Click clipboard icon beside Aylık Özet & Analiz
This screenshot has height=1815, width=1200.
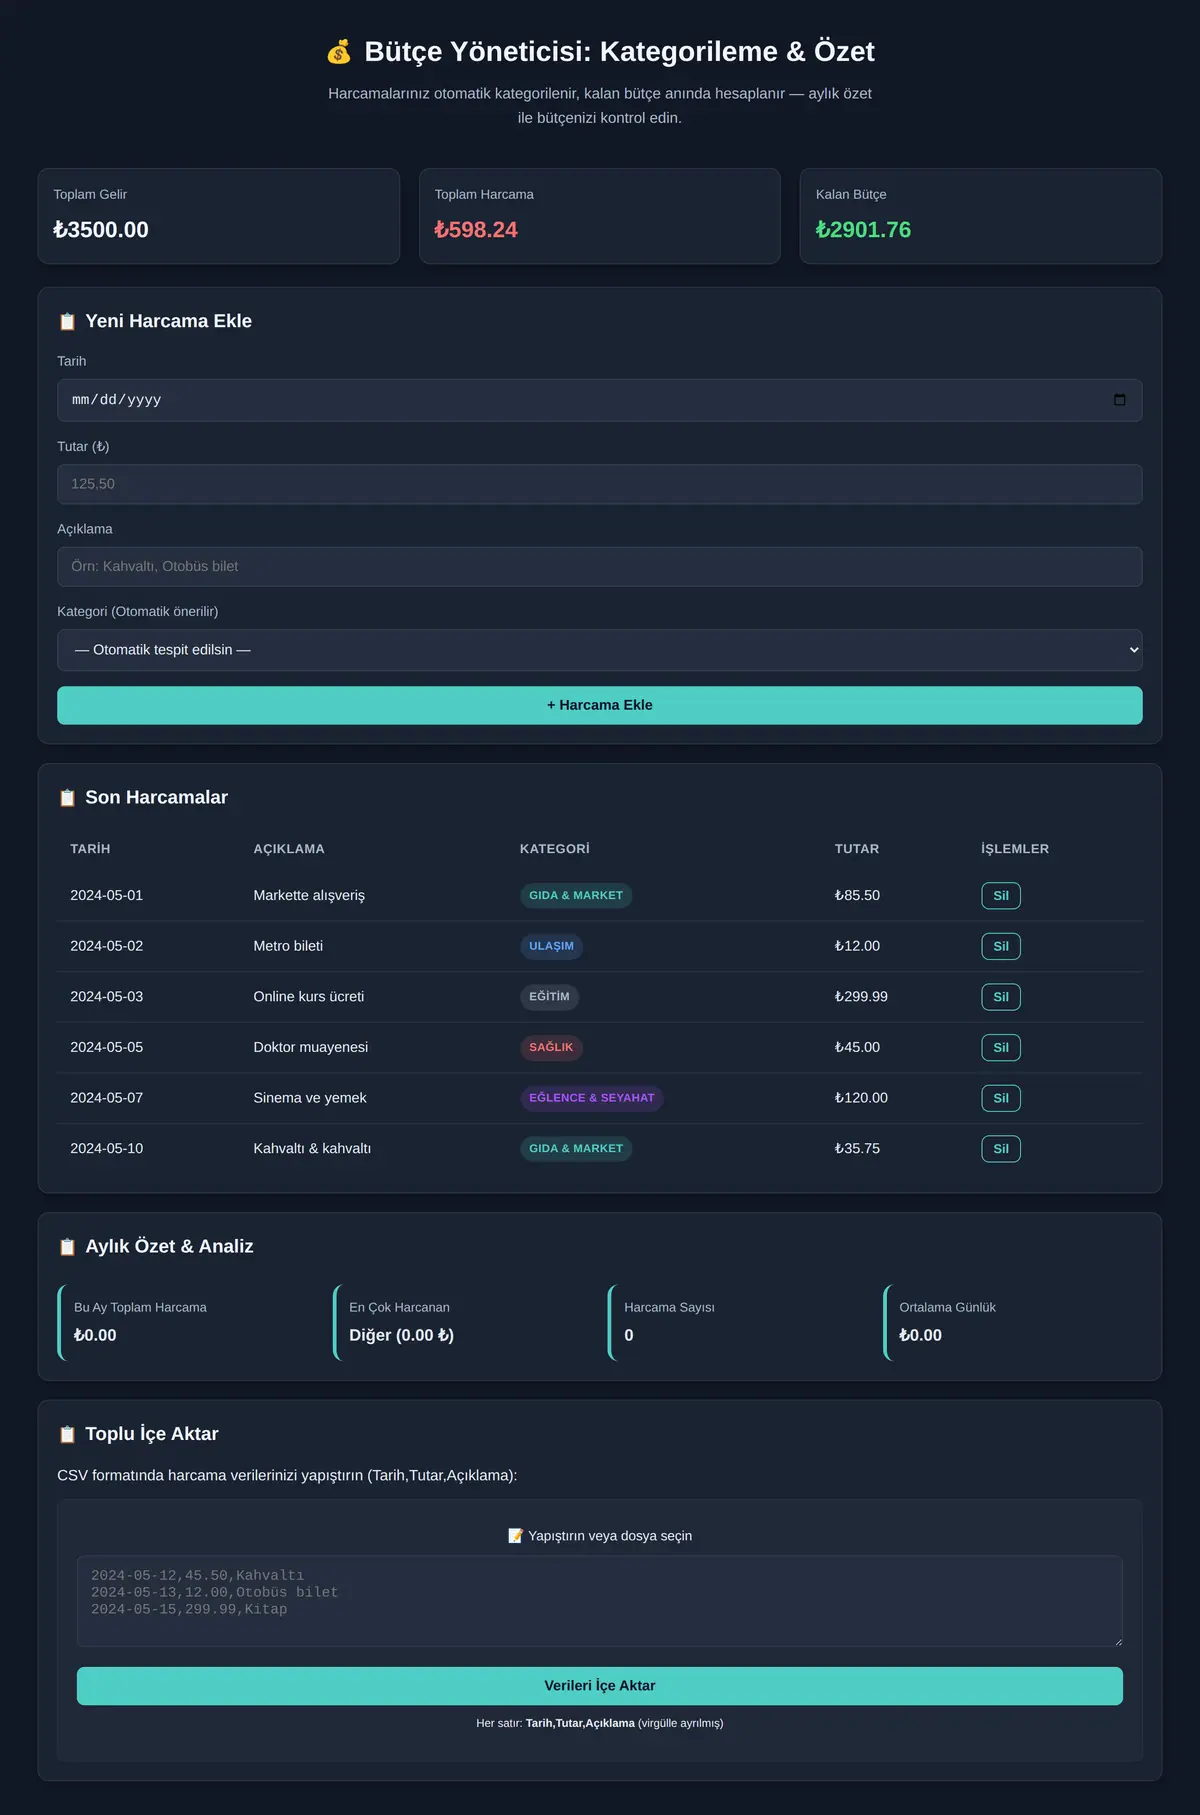click(x=67, y=1247)
